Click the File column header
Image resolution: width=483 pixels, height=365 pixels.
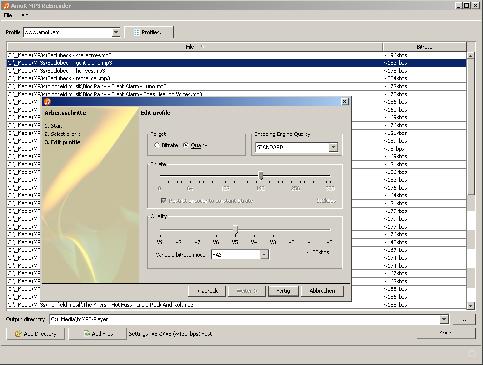(x=194, y=47)
